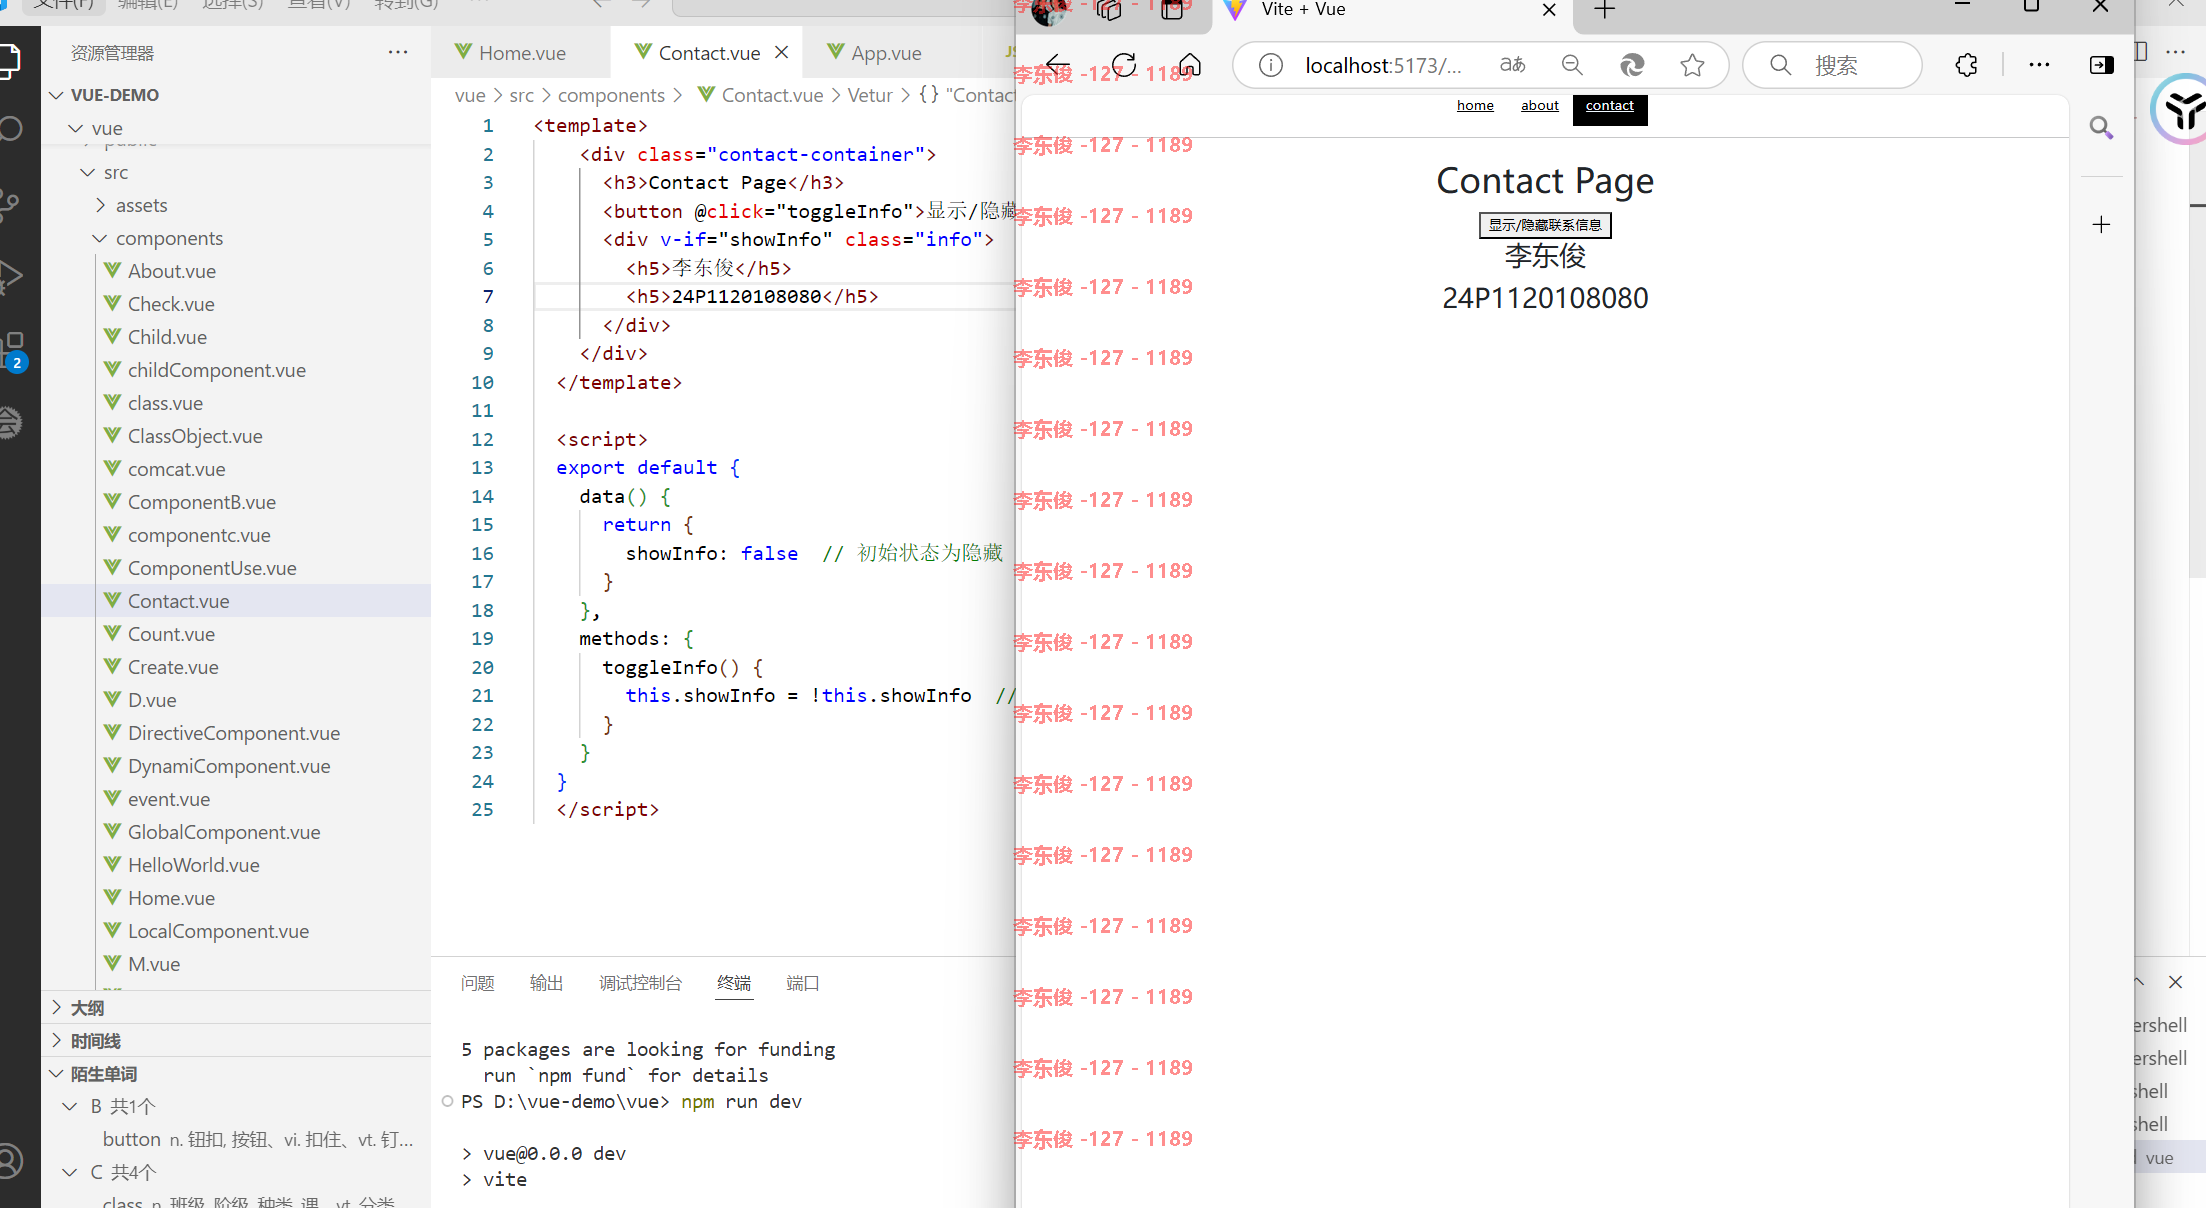Image resolution: width=2206 pixels, height=1208 pixels.
Task: Click sidebar plus add icon
Action: (2101, 225)
